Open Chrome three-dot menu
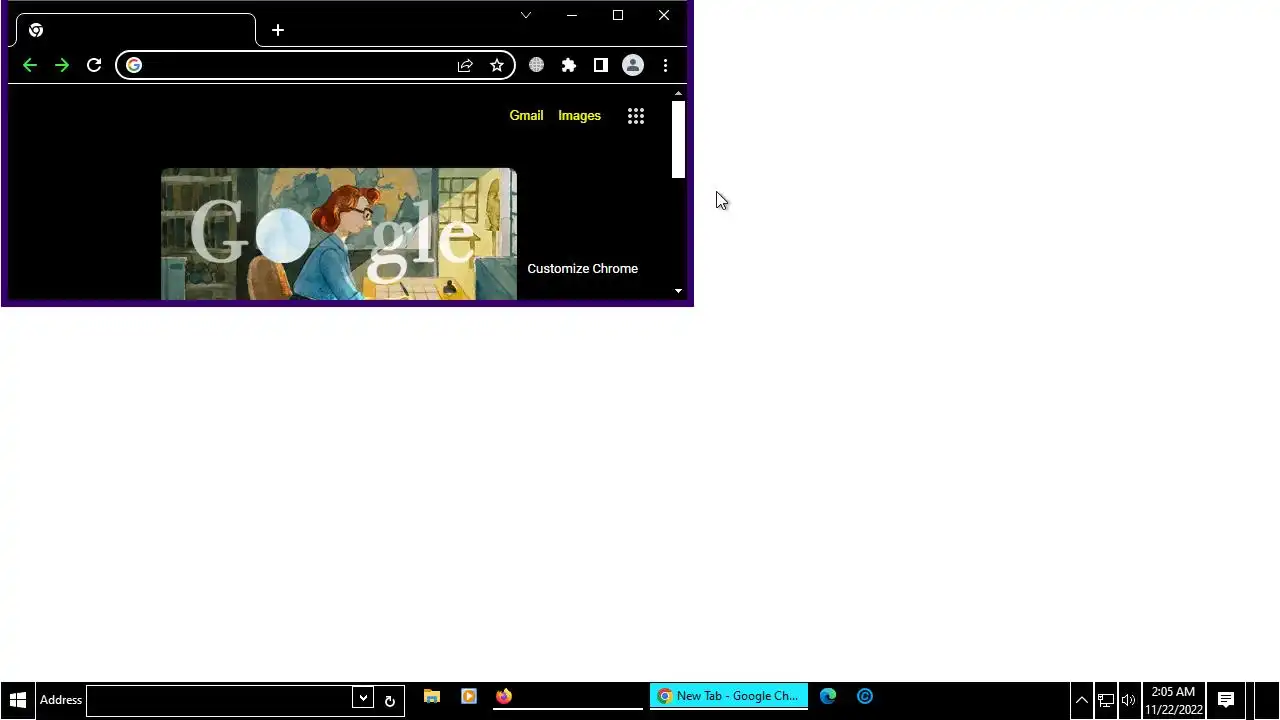 pyautogui.click(x=665, y=65)
